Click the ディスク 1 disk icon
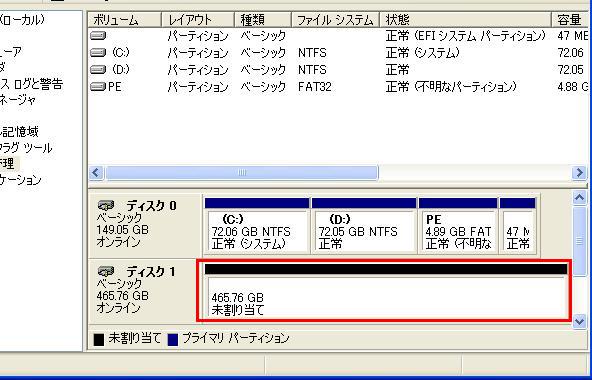The height and width of the screenshot is (380, 592). click(106, 271)
